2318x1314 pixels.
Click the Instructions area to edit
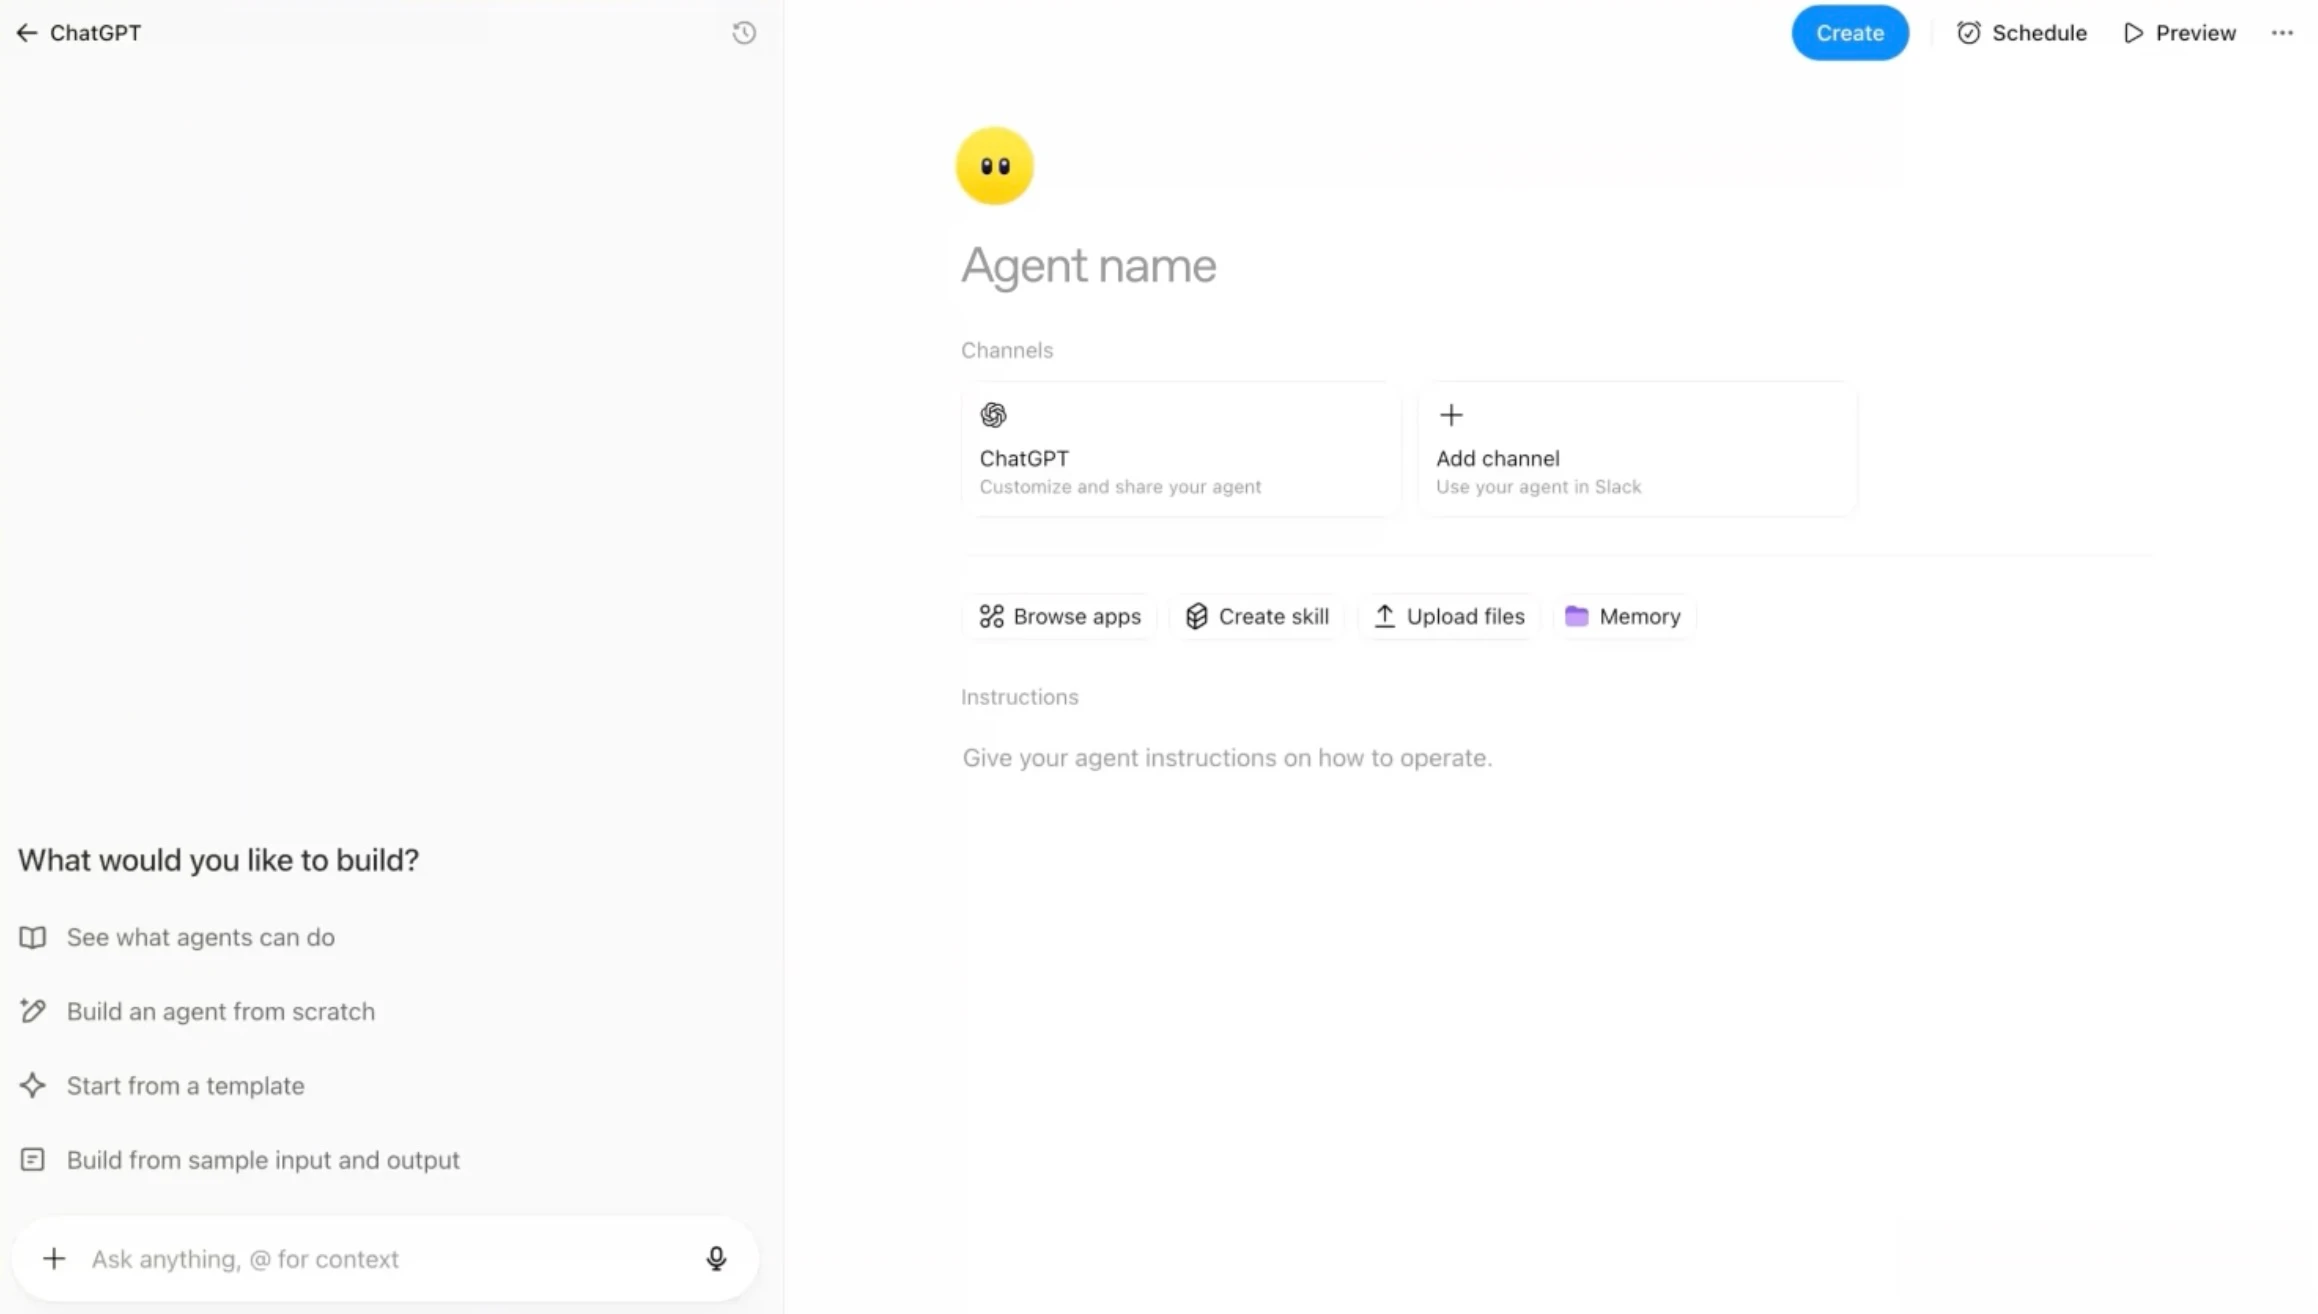1227,758
